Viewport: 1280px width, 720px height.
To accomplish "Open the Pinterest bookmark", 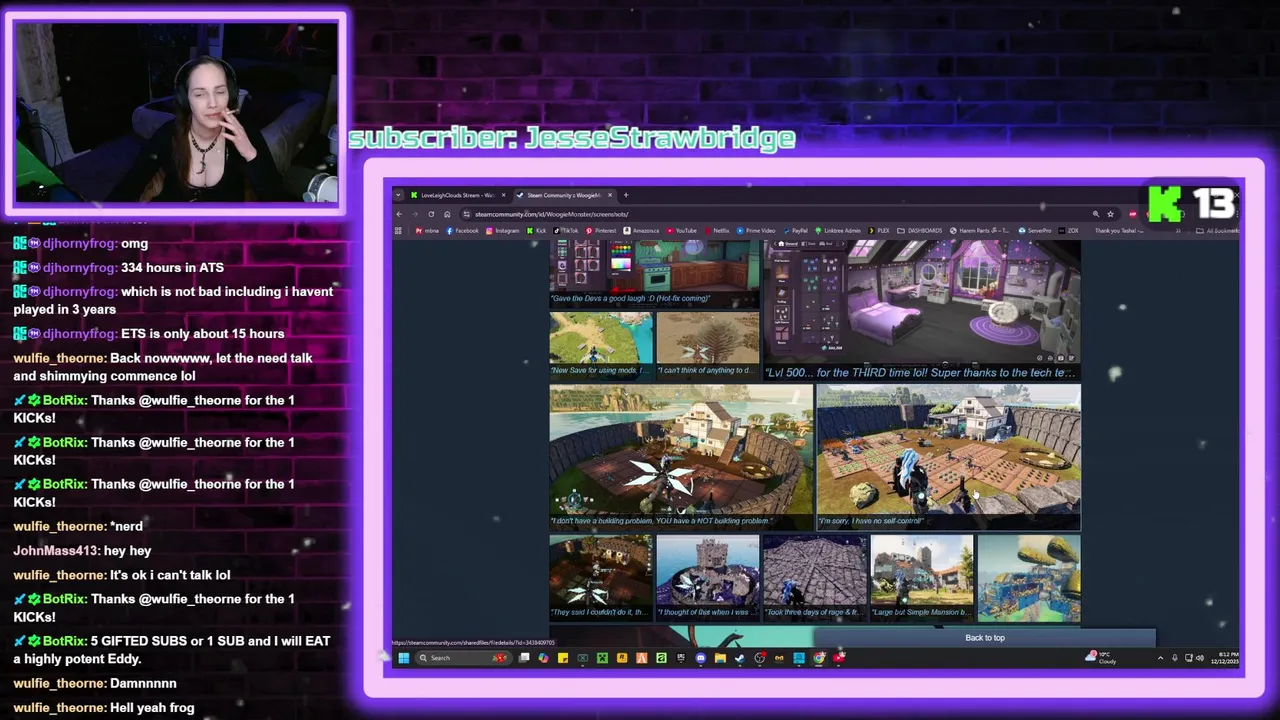I will (x=601, y=231).
